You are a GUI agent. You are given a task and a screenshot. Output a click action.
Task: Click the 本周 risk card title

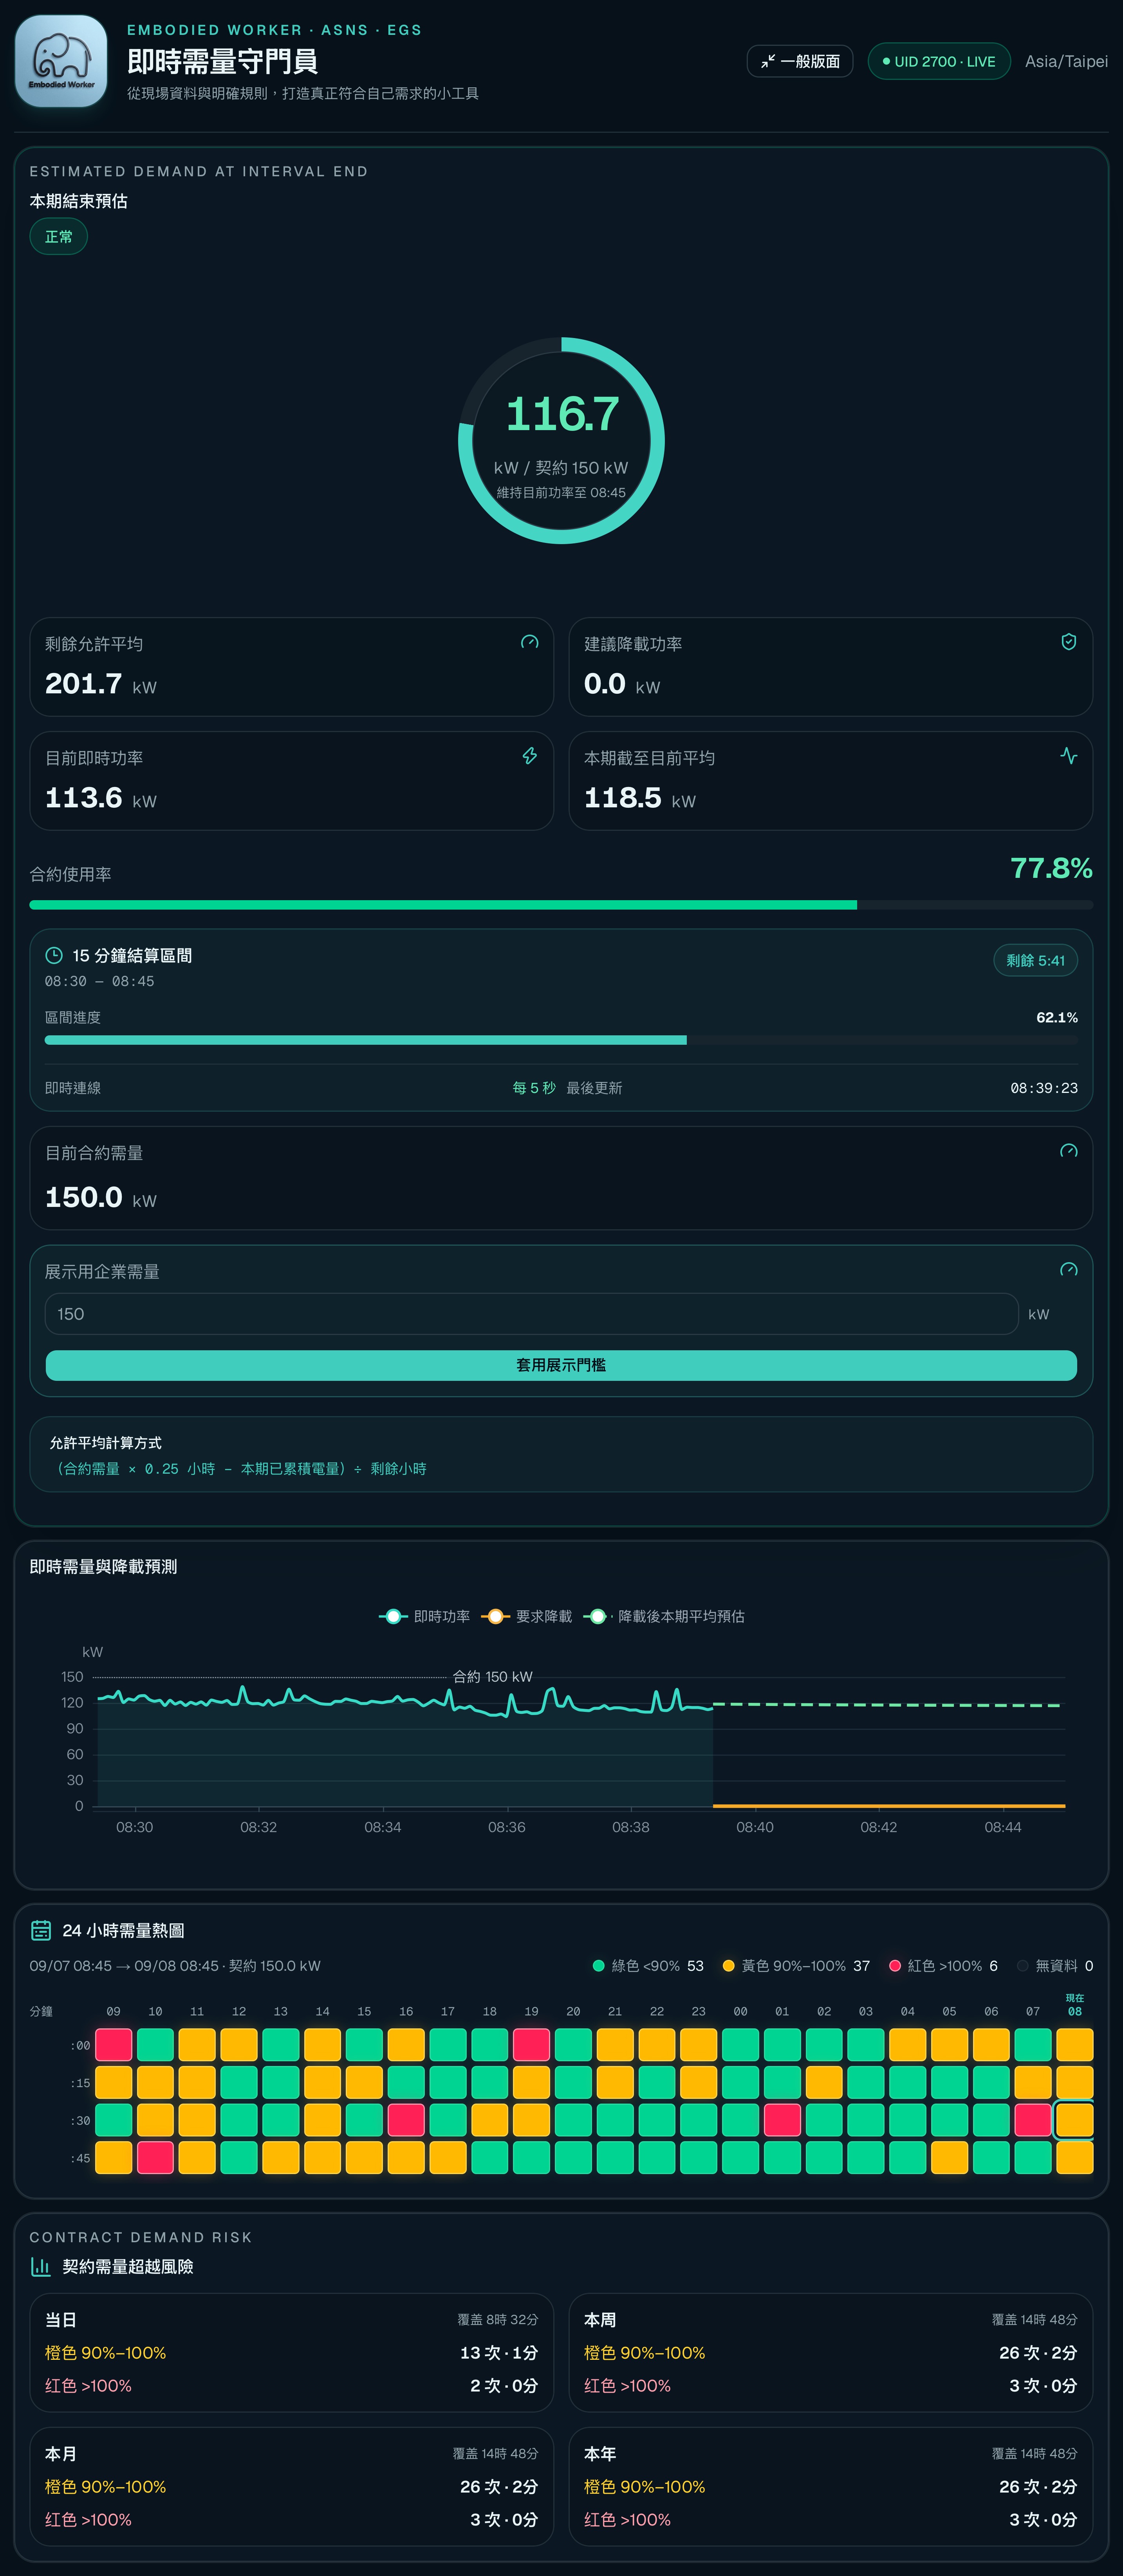click(x=600, y=2319)
